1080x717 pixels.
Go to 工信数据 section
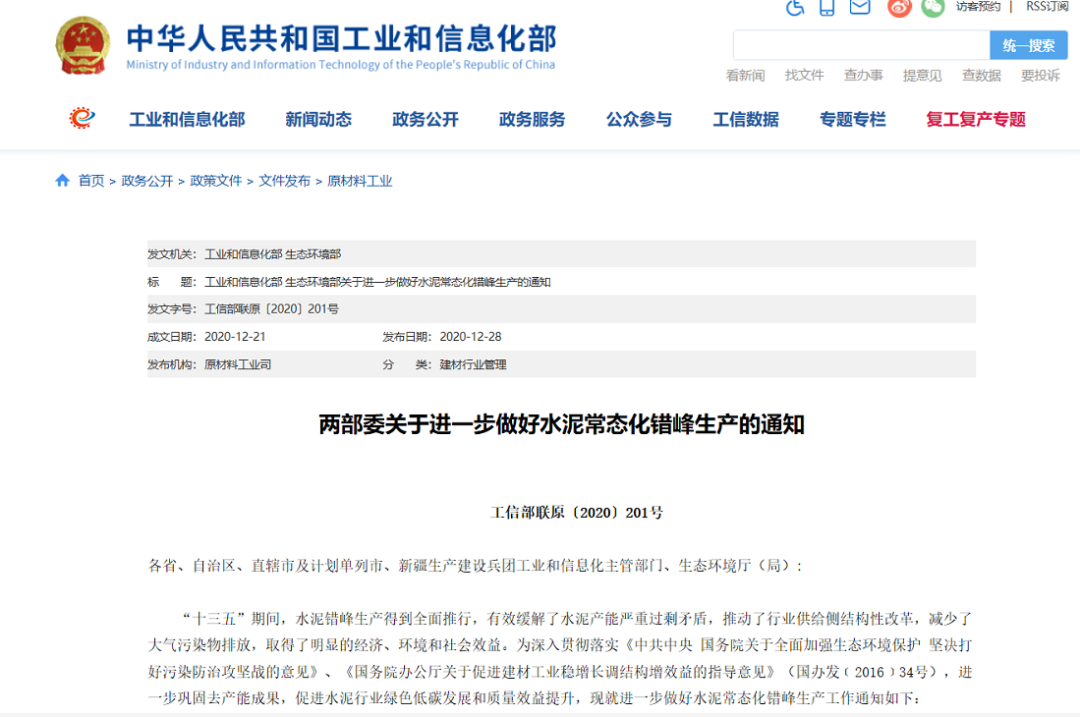tap(745, 120)
